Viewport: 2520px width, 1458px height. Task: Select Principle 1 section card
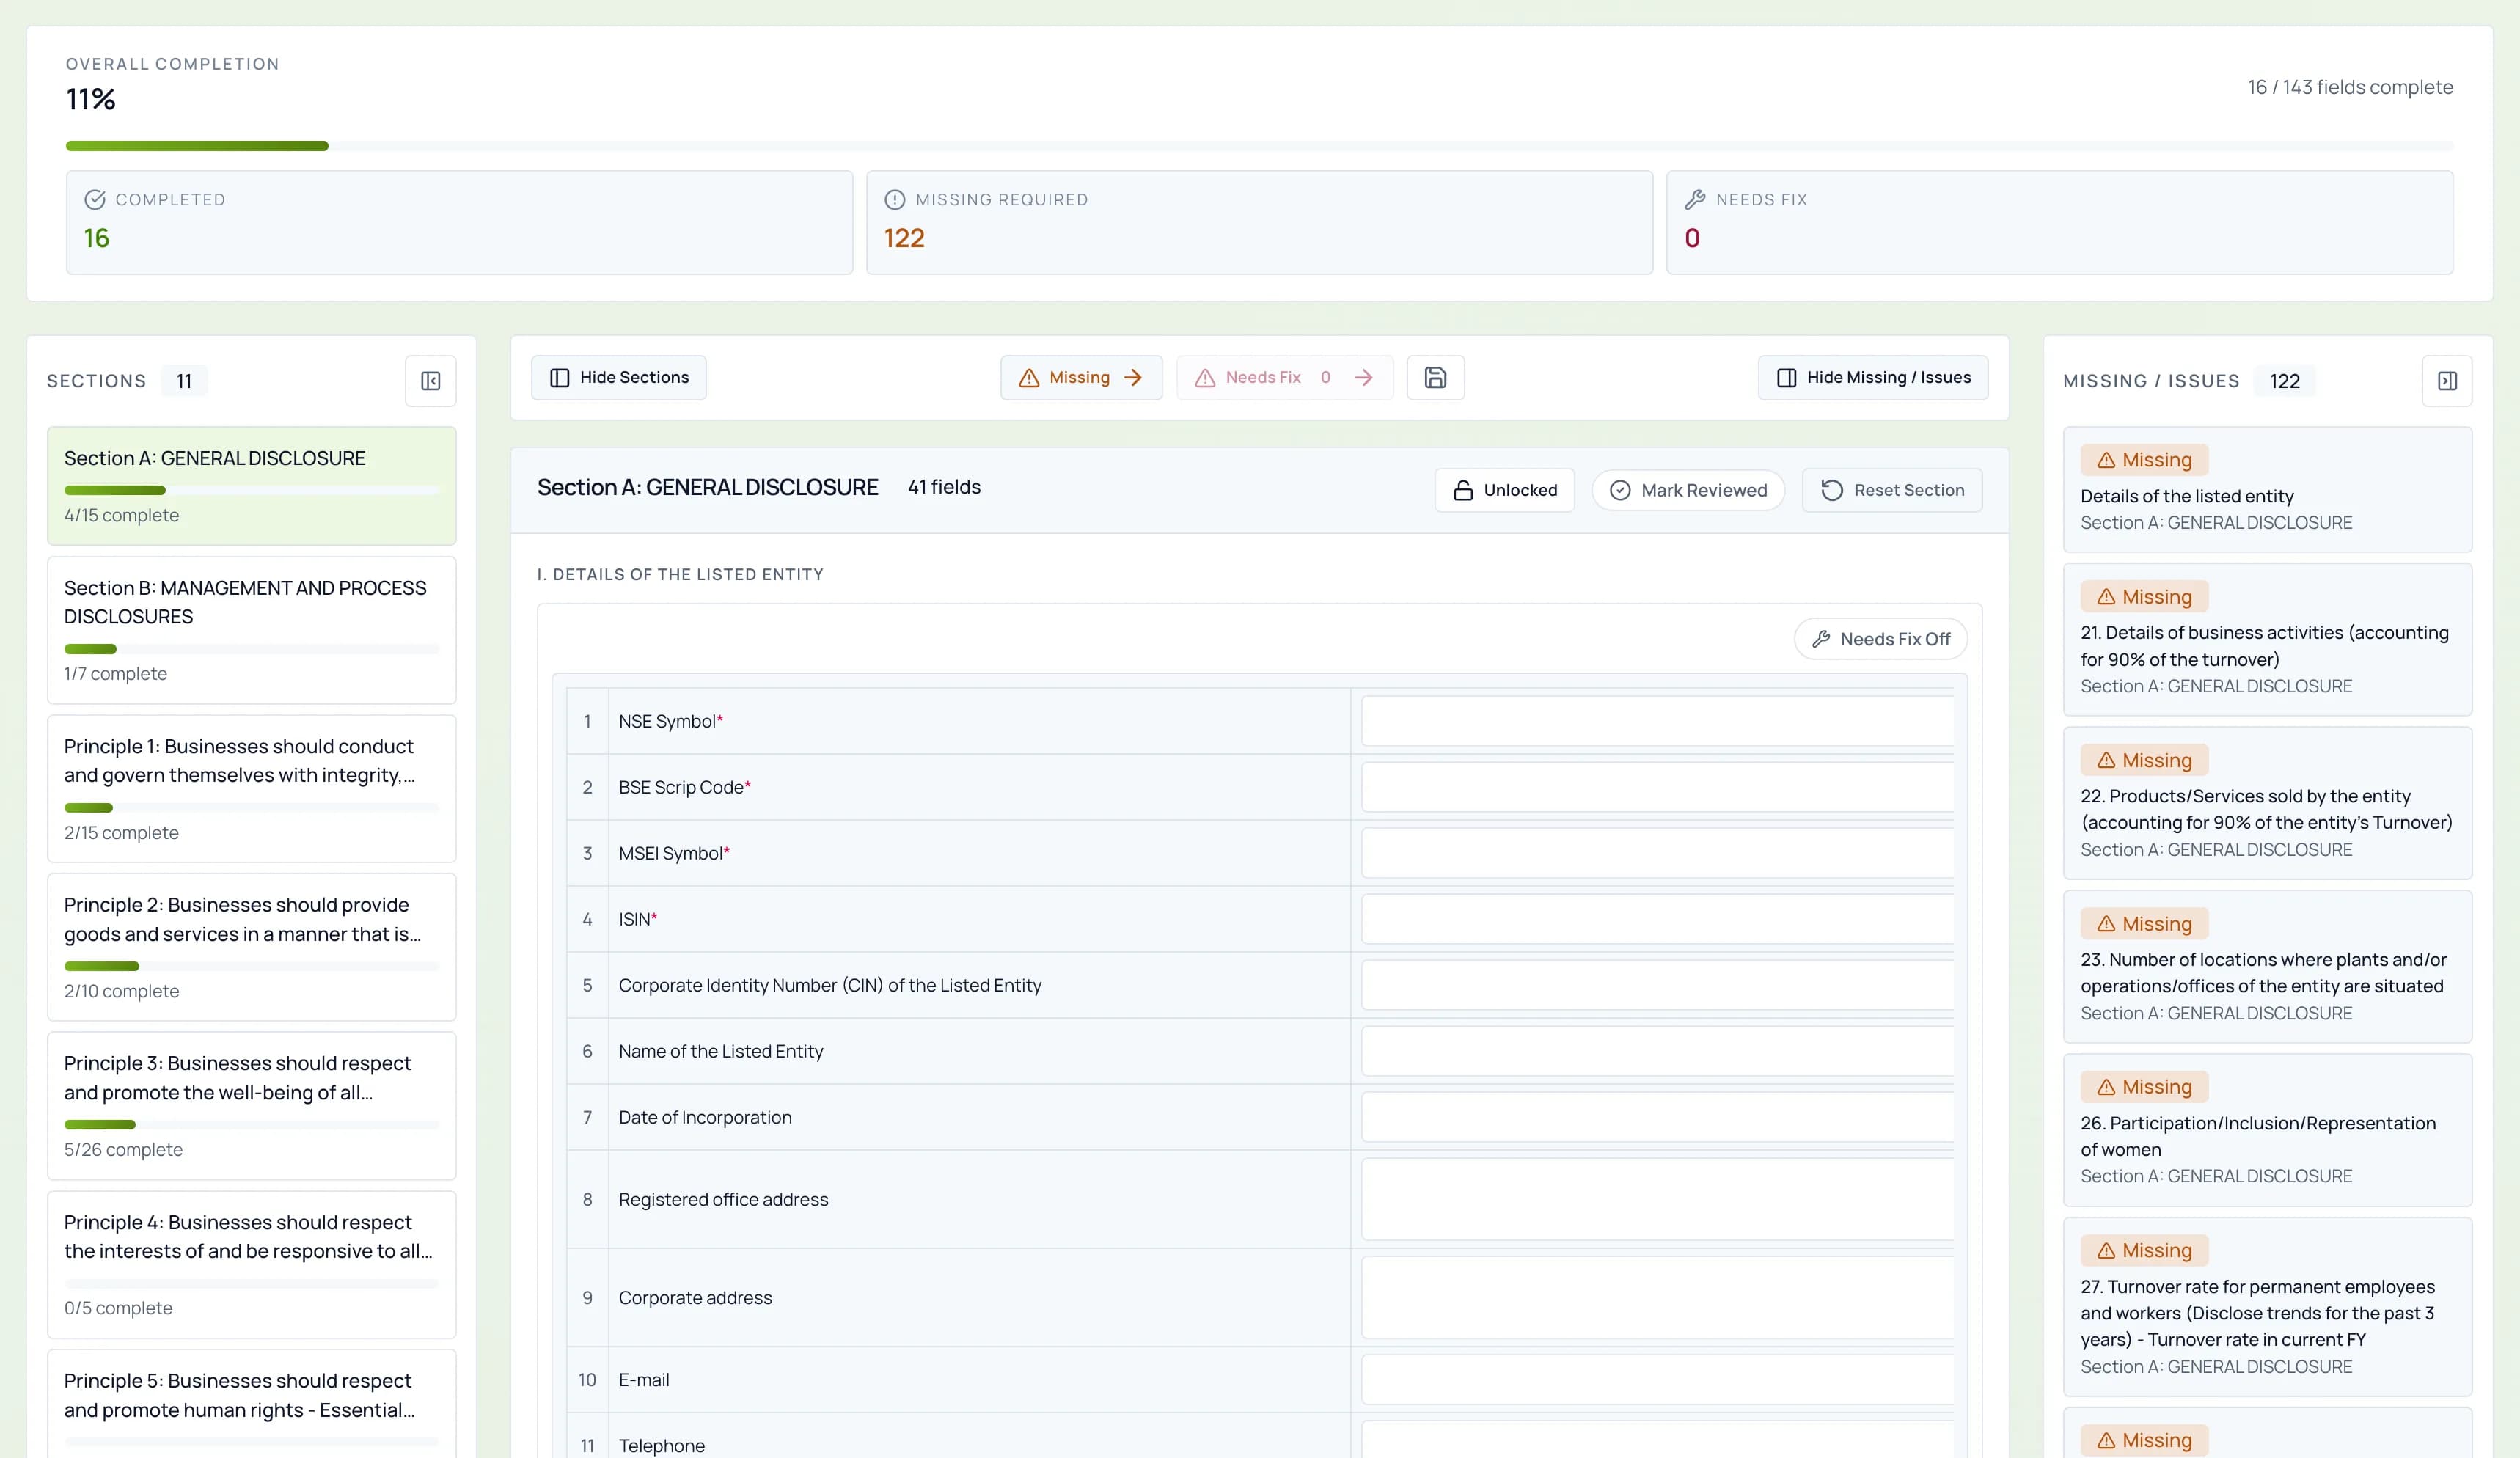click(x=251, y=789)
